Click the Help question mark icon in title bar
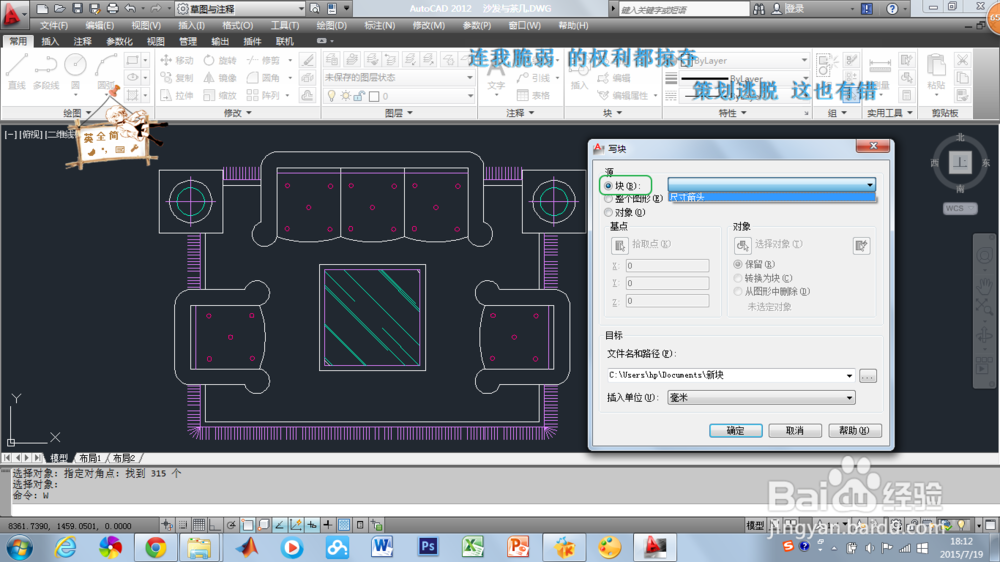Image resolution: width=1000 pixels, height=562 pixels. (x=892, y=8)
